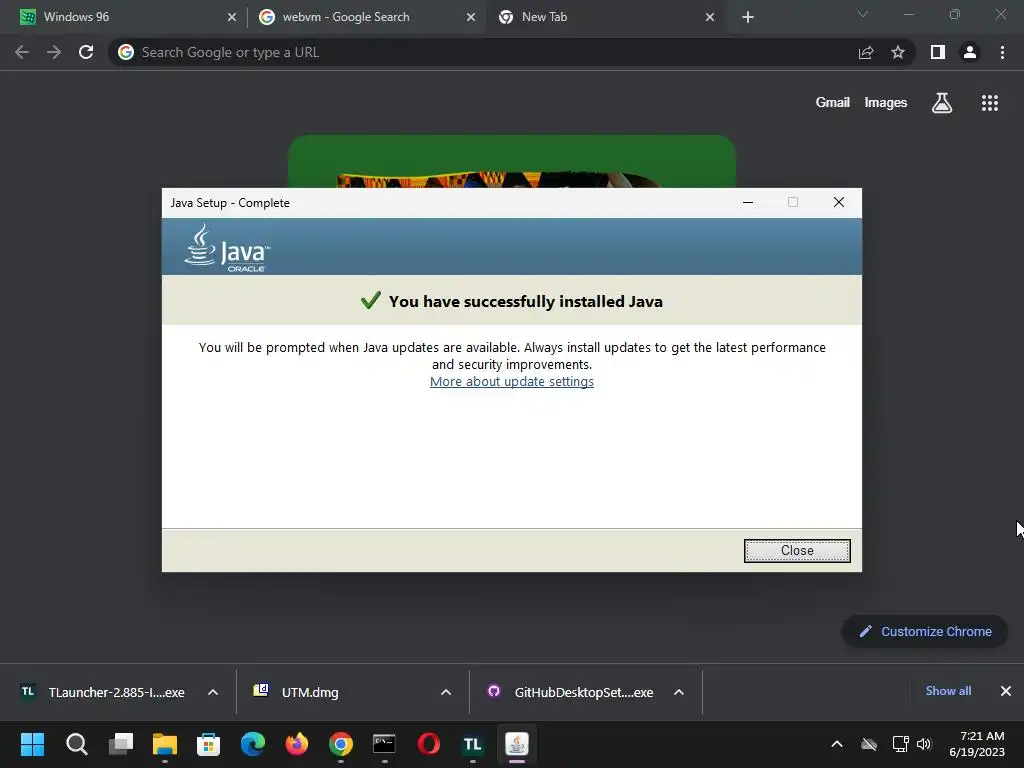Show all downloads
Viewport: 1024px width, 768px height.
(948, 691)
